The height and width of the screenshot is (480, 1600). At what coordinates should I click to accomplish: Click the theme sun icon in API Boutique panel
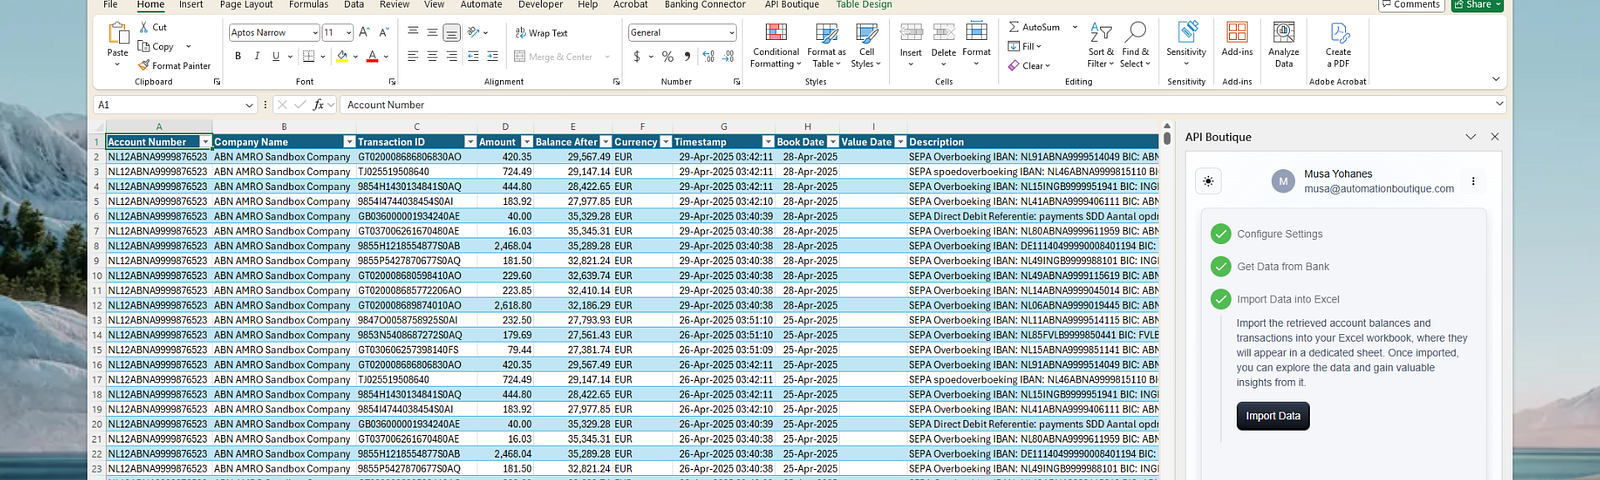point(1209,181)
